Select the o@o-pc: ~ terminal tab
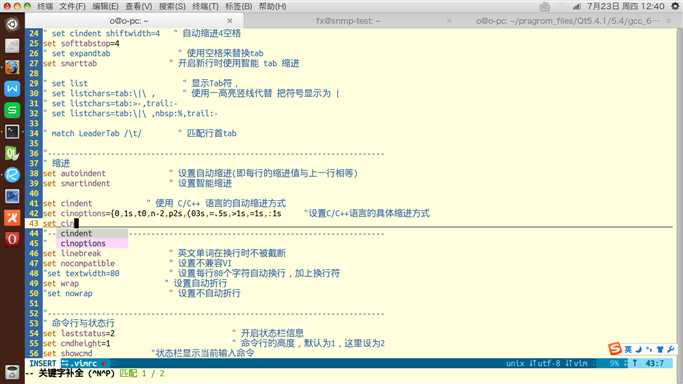The width and height of the screenshot is (683, 384). pos(134,20)
